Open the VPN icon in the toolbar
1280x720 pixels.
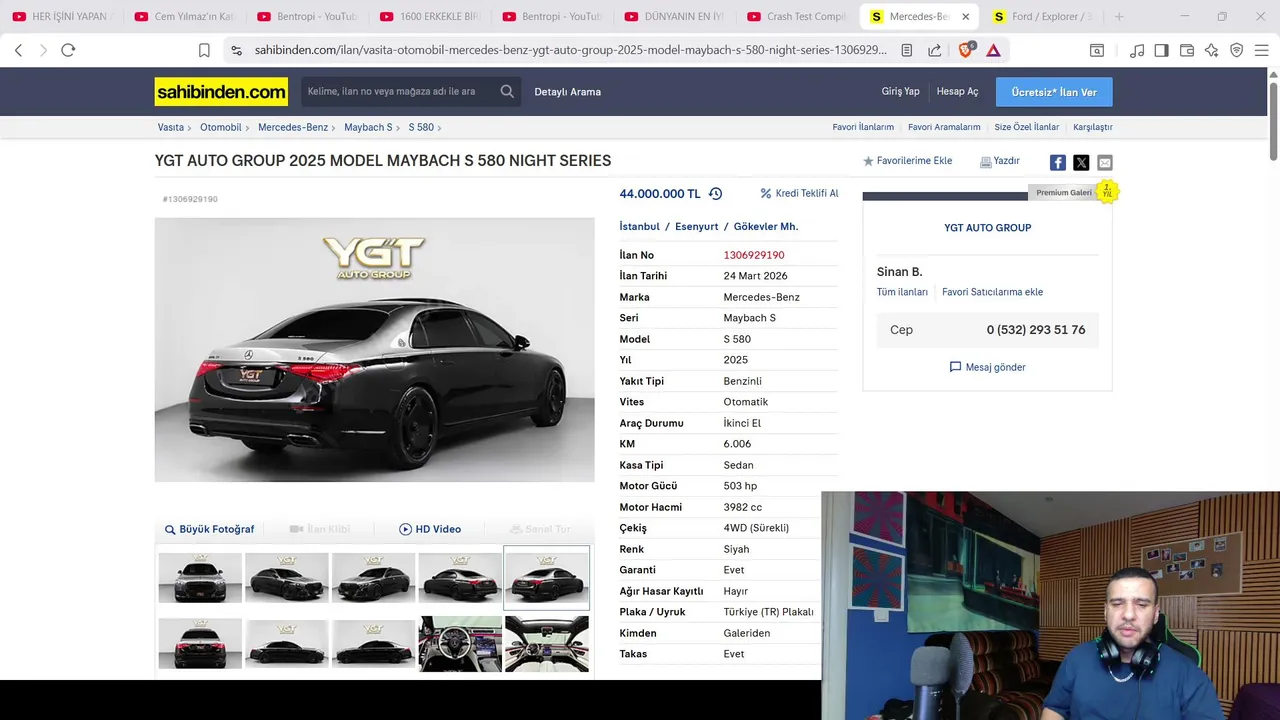(1237, 50)
